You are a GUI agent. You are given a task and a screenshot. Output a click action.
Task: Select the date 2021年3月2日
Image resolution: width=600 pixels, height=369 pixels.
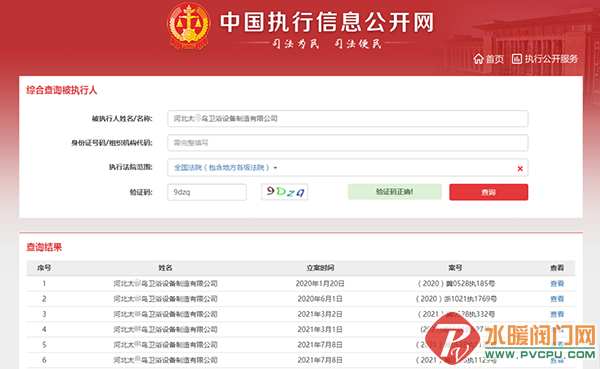(320, 314)
